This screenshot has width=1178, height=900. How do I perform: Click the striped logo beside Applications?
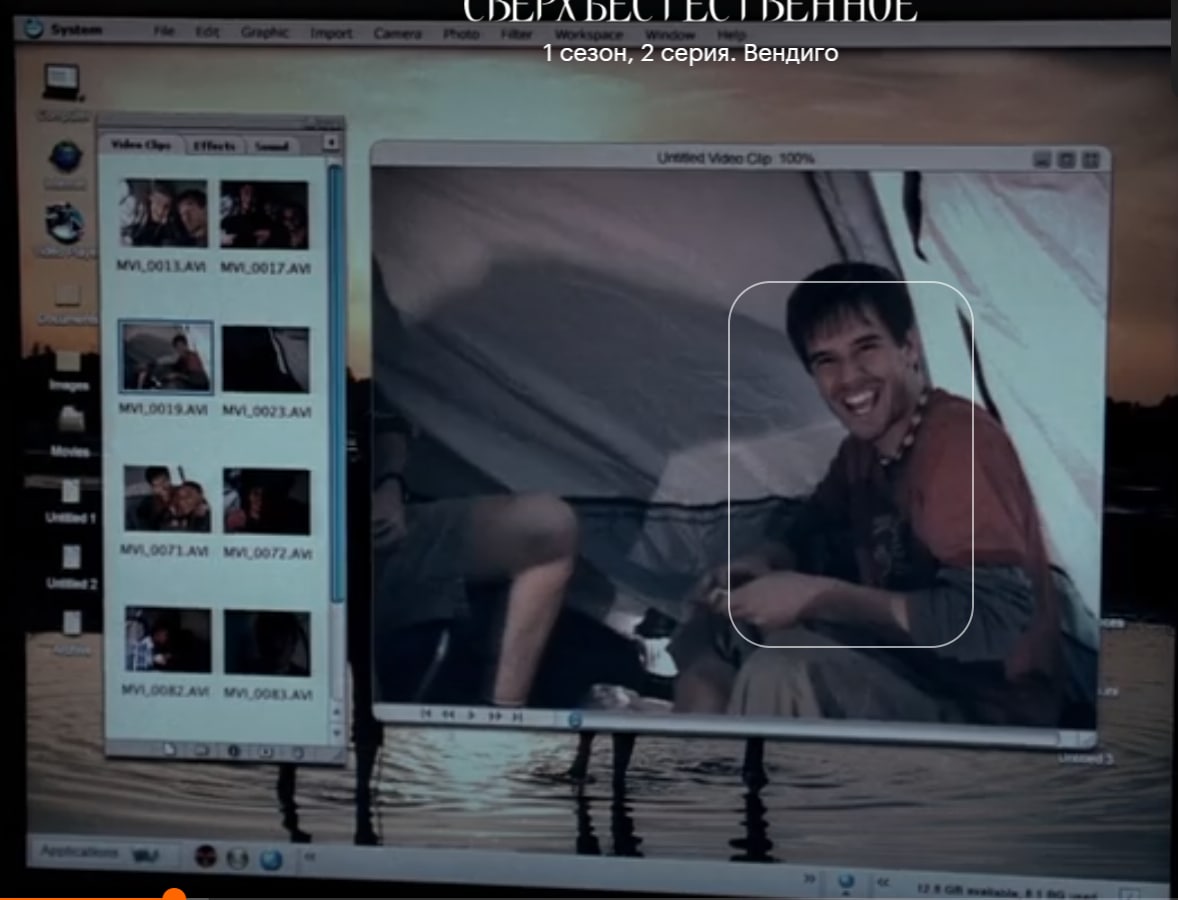click(x=145, y=855)
